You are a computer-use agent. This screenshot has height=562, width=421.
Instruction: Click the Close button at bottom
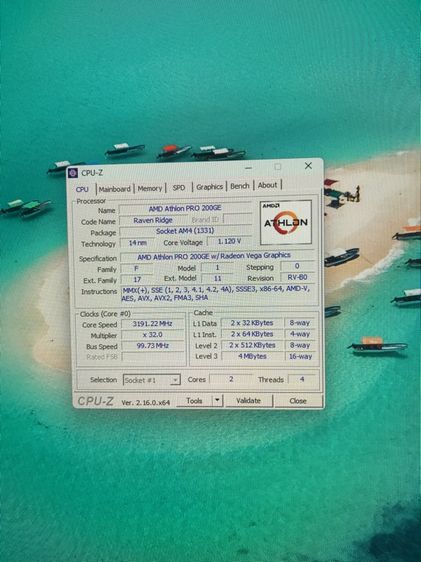[298, 401]
